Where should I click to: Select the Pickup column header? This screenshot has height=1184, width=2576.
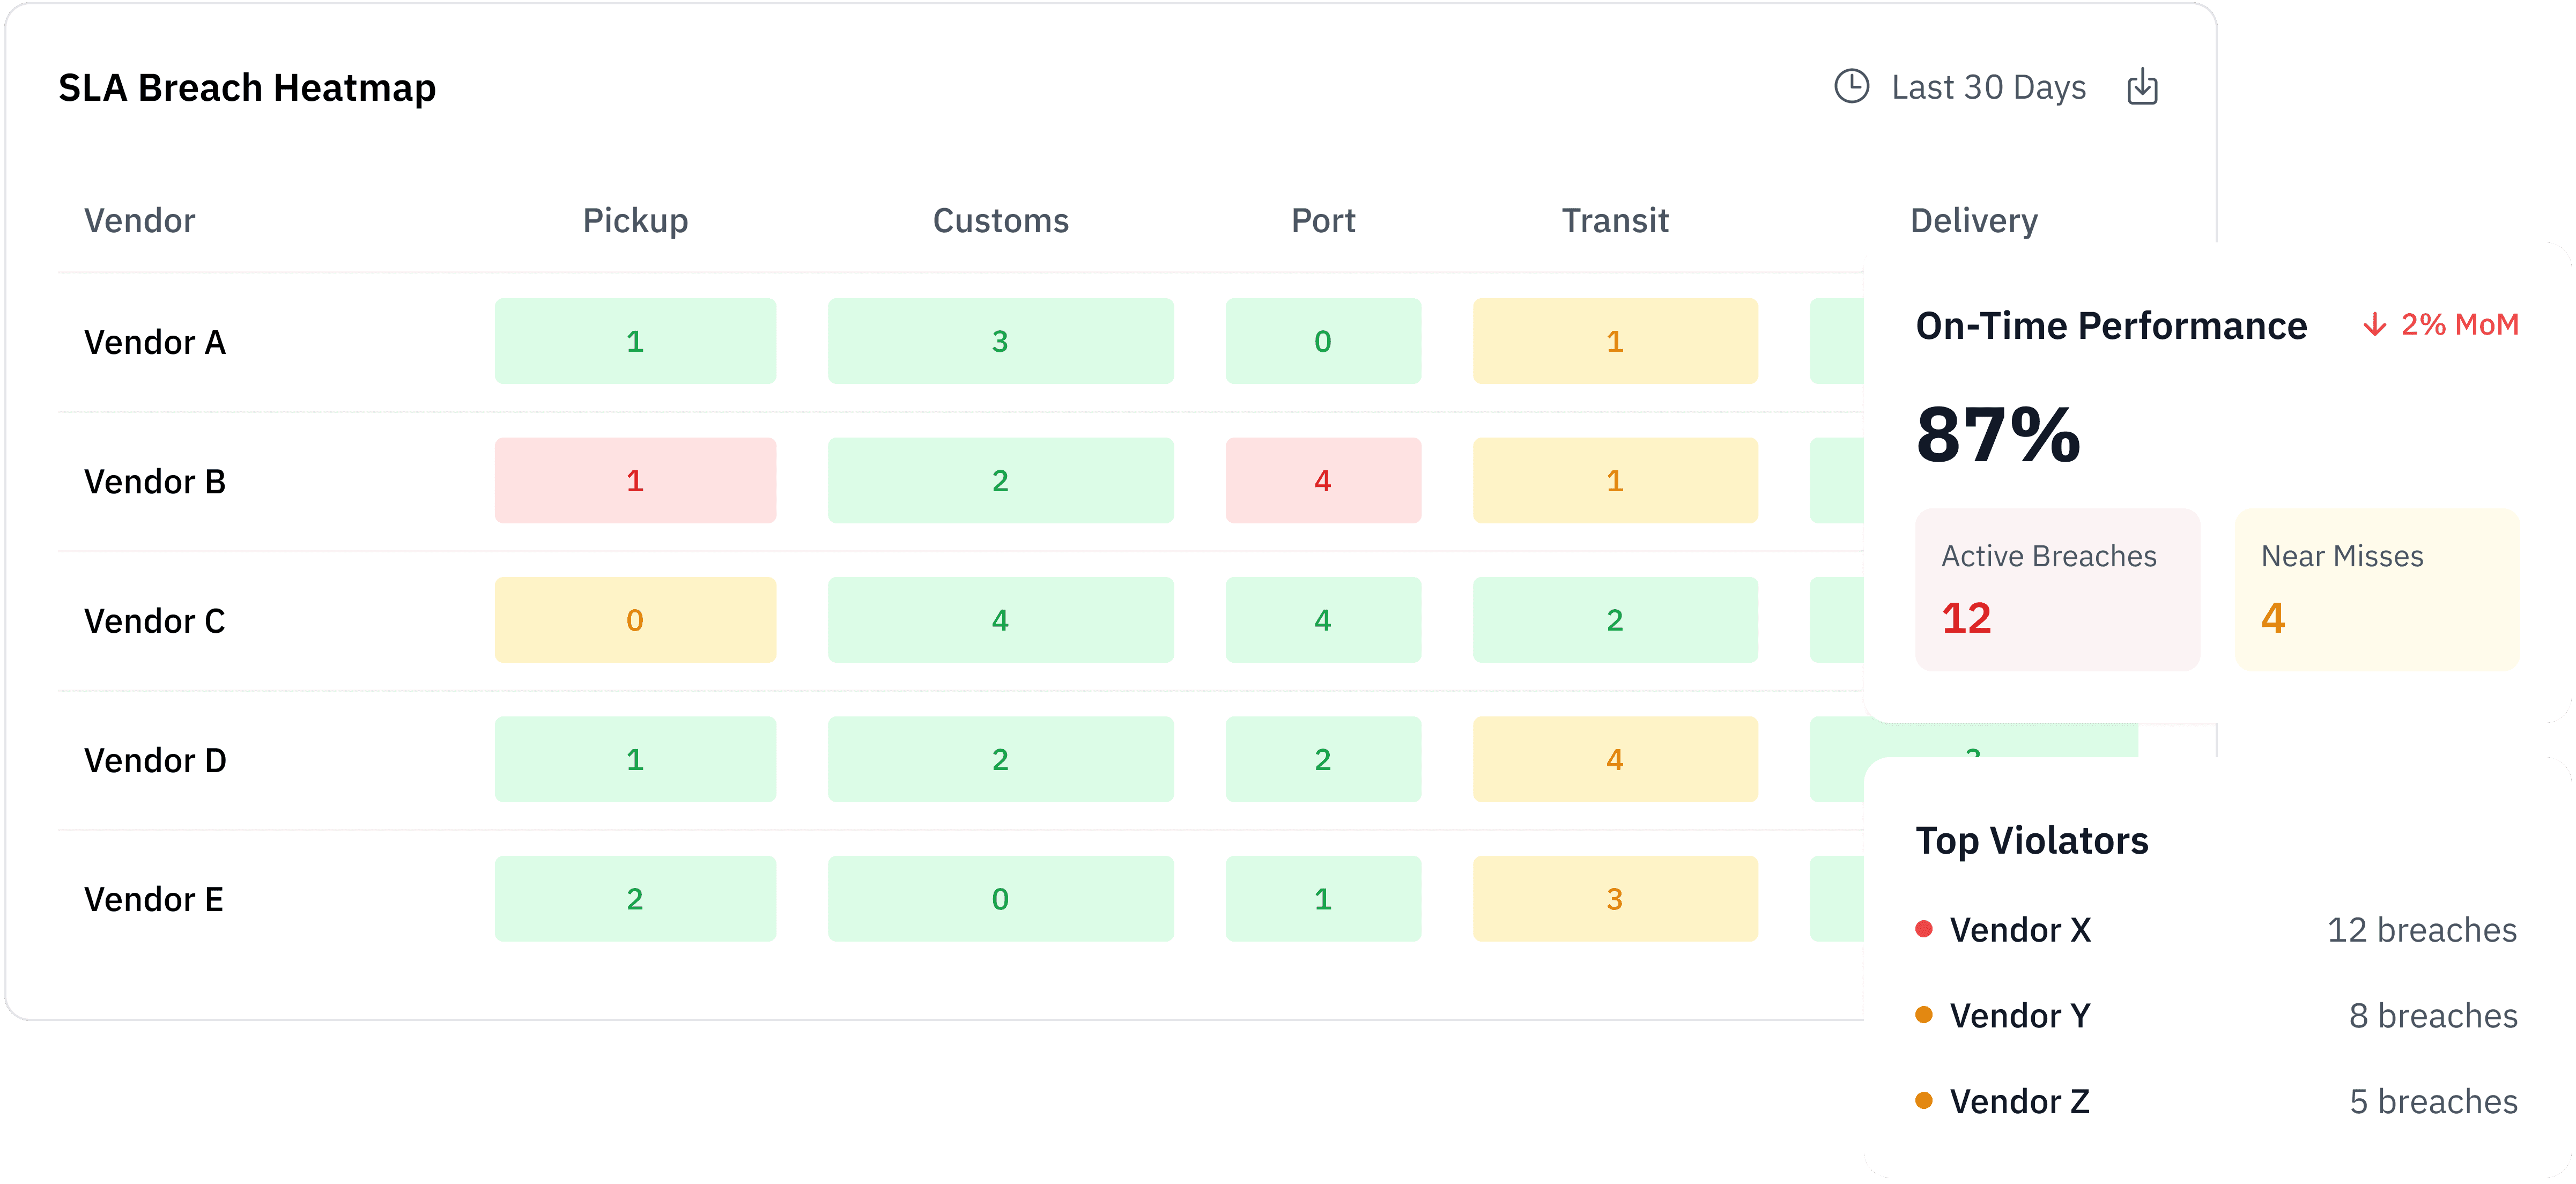tap(635, 221)
